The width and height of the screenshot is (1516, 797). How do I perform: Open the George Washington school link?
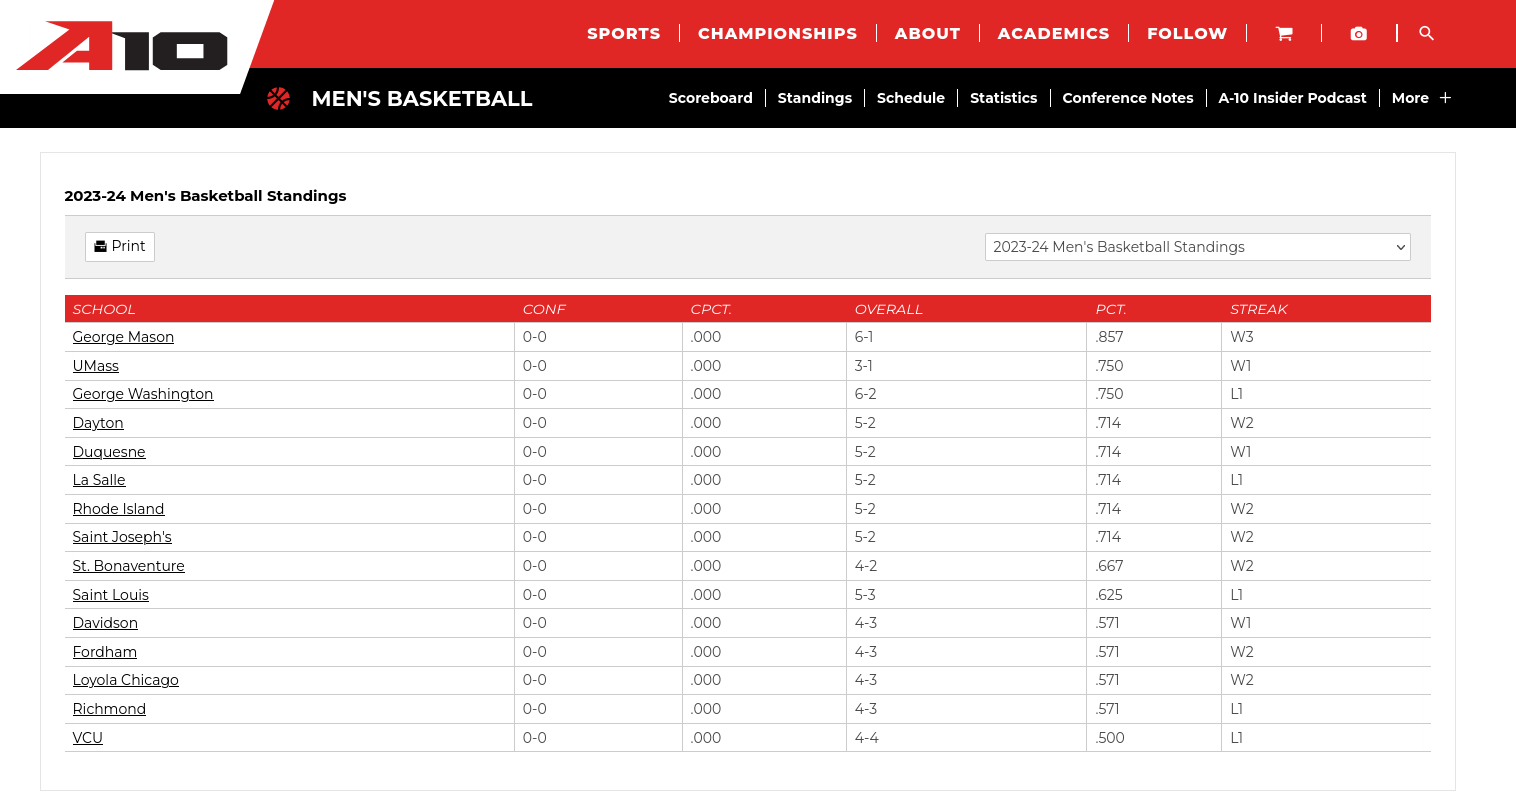click(x=143, y=394)
